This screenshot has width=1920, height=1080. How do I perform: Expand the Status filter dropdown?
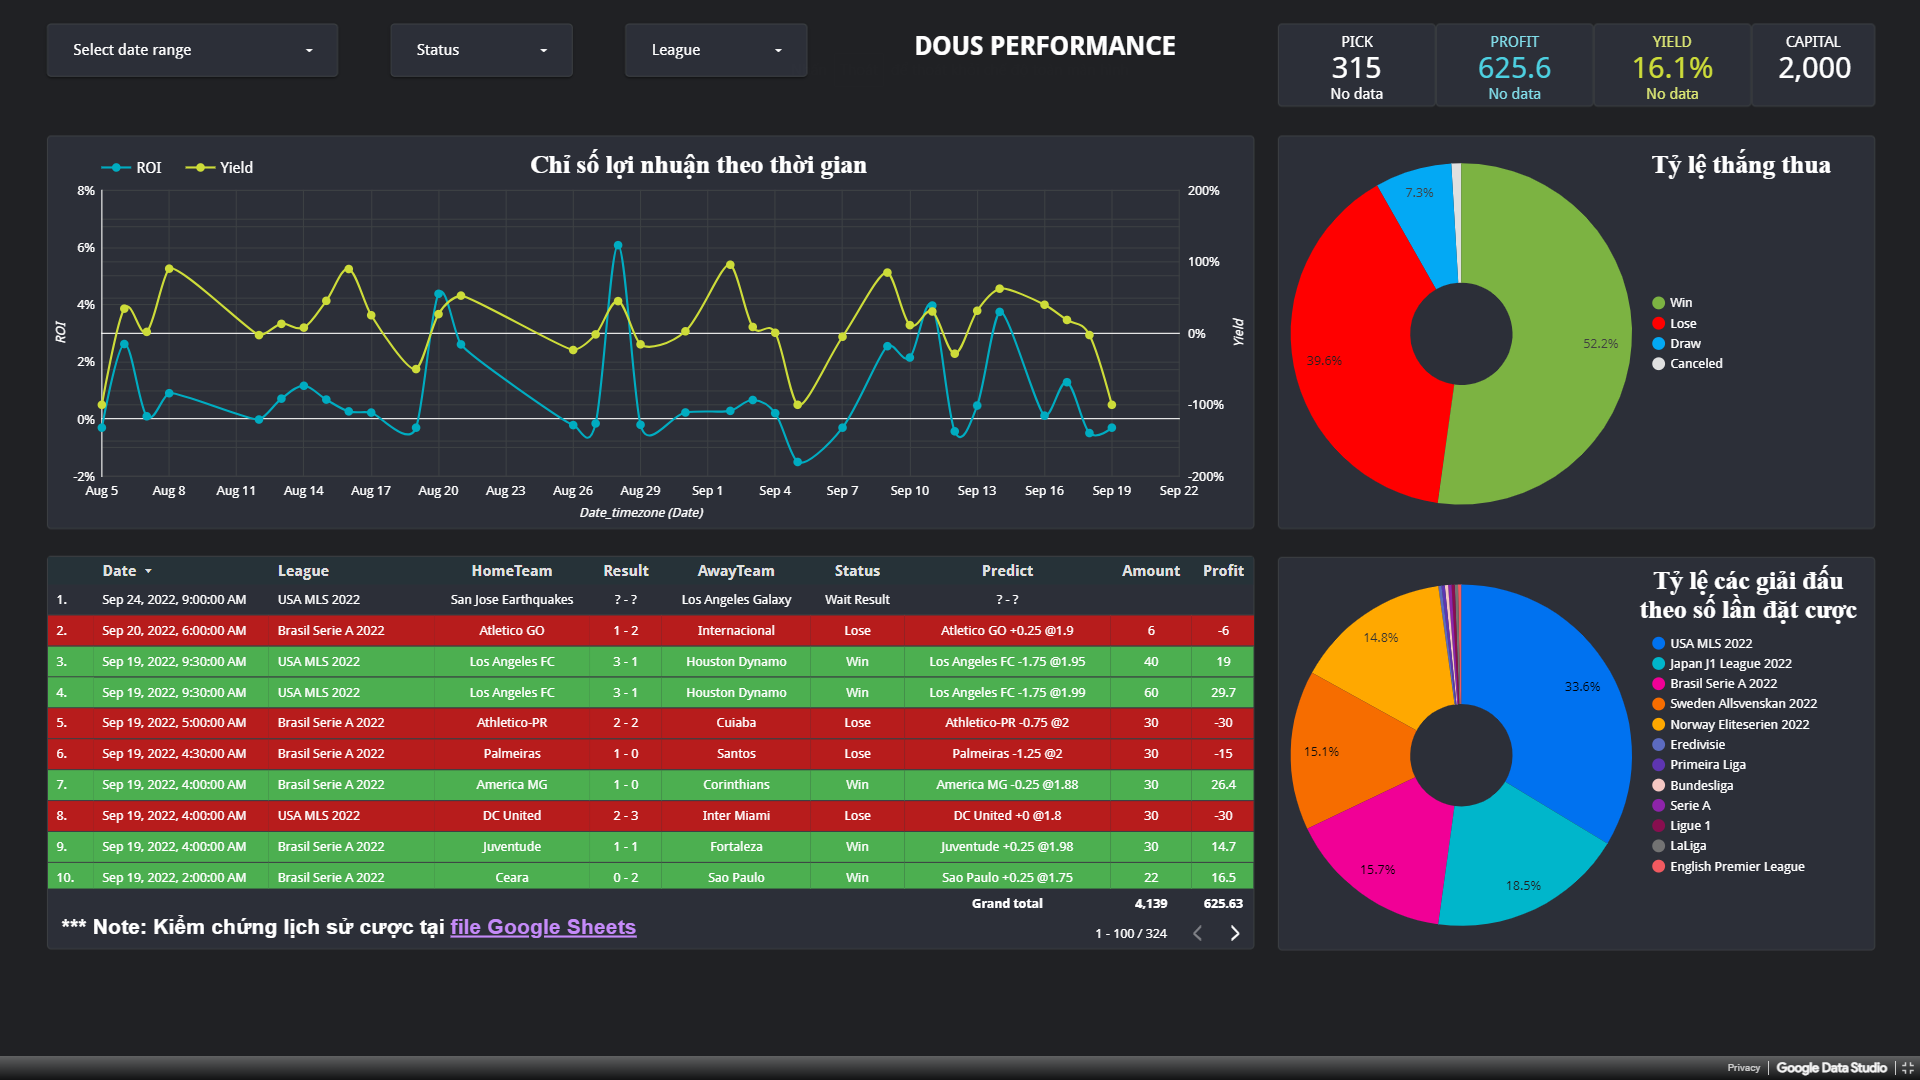[x=481, y=50]
